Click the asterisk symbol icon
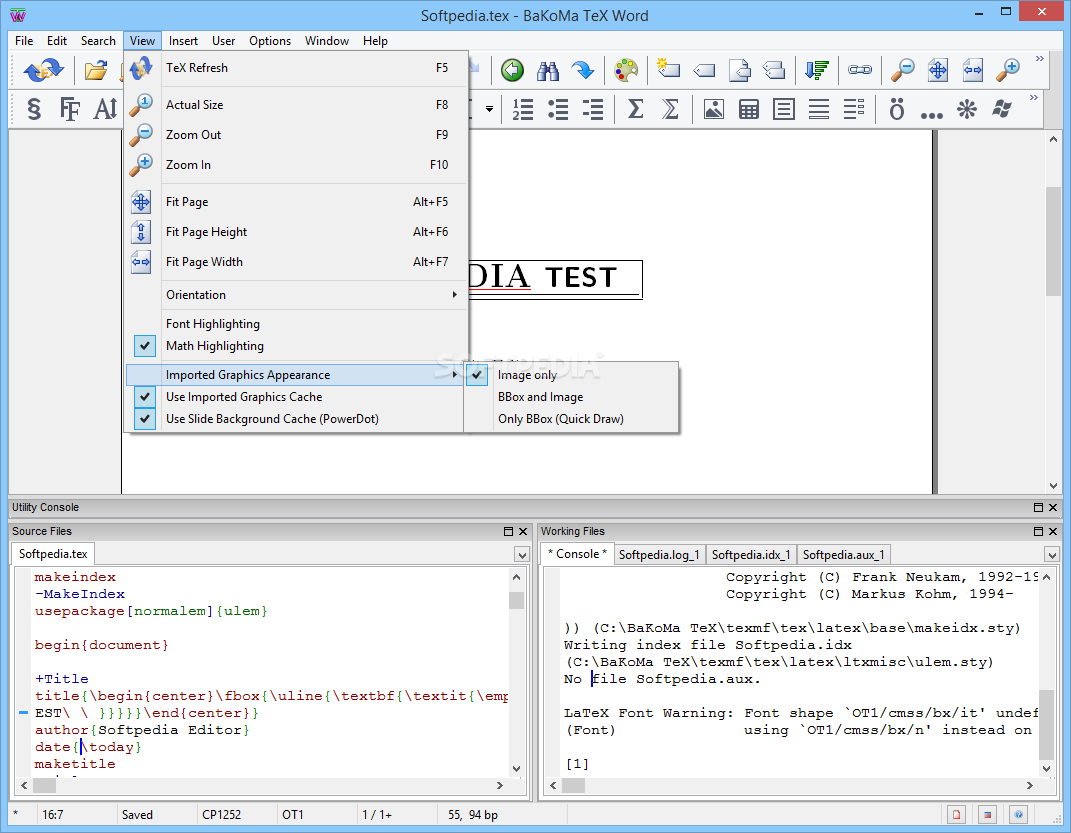This screenshot has height=833, width=1071. tap(966, 109)
